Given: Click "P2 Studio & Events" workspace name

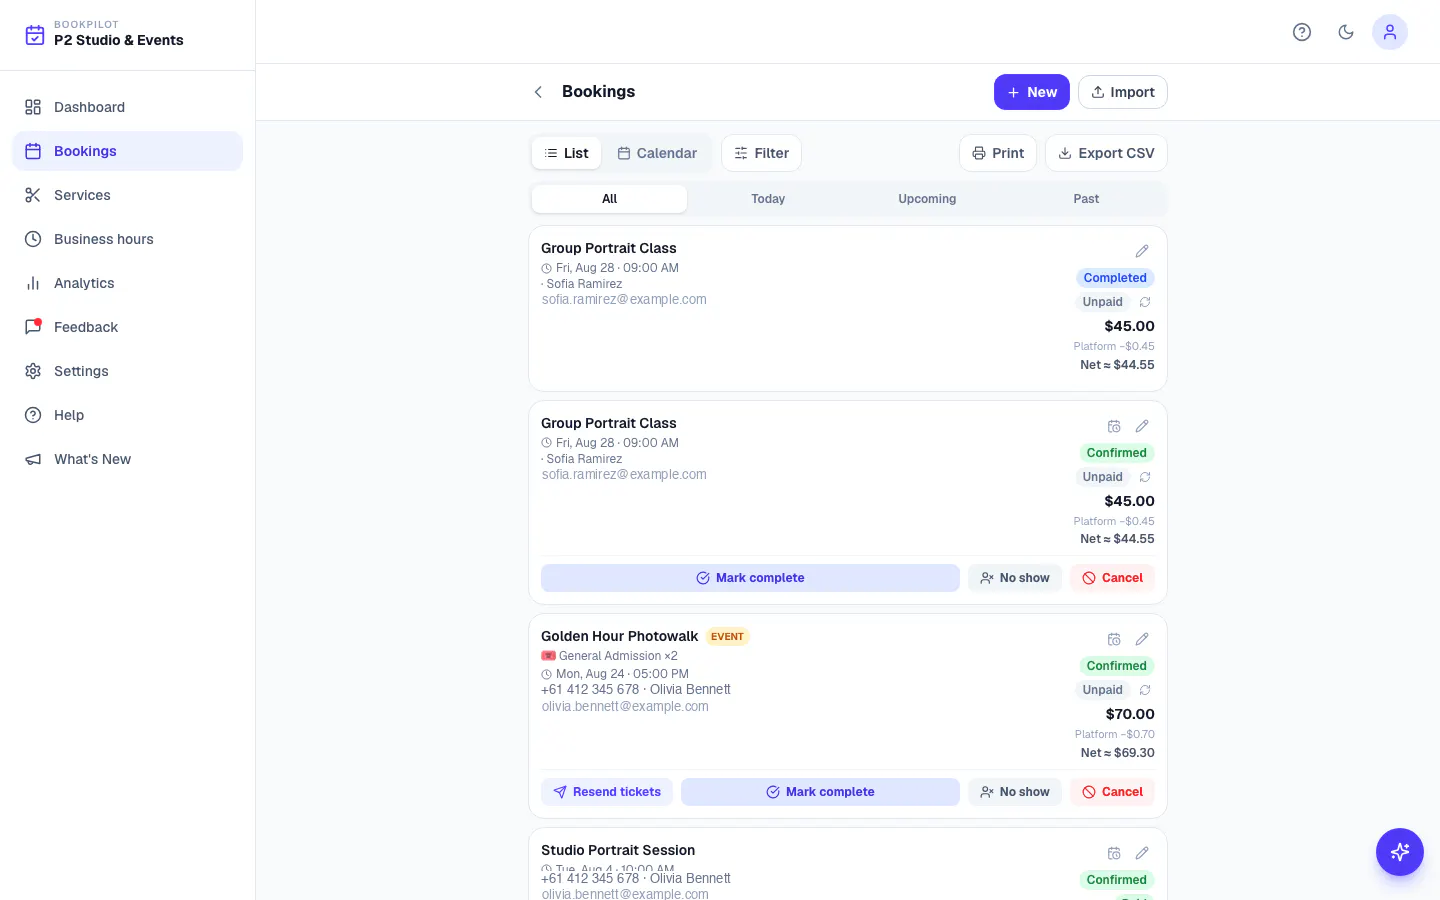Looking at the screenshot, I should [x=119, y=40].
